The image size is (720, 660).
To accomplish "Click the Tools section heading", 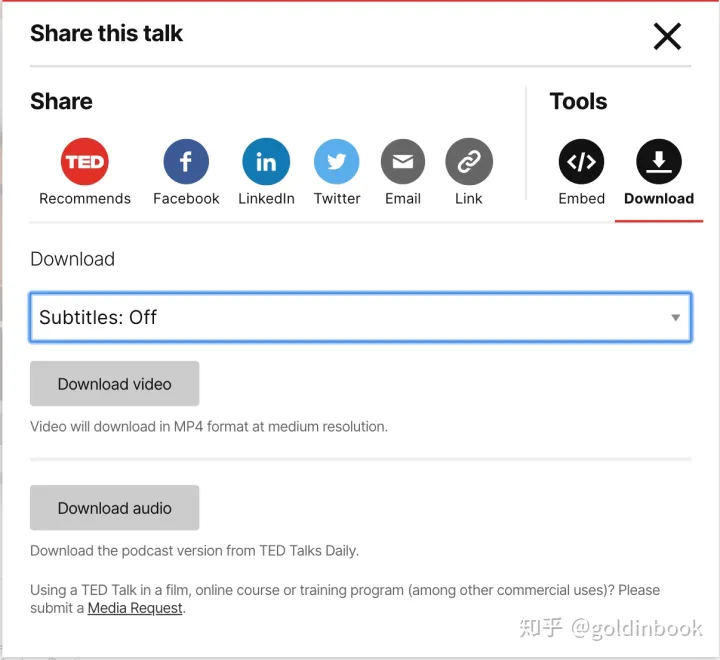I will pos(578,101).
